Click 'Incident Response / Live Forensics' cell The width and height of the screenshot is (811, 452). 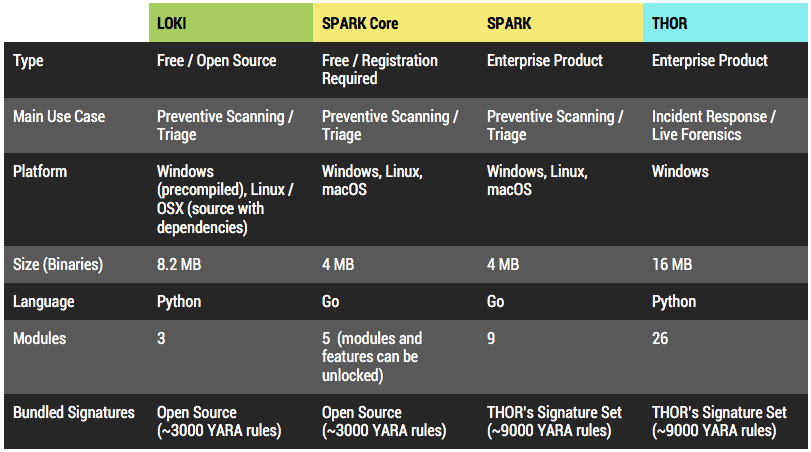click(713, 125)
